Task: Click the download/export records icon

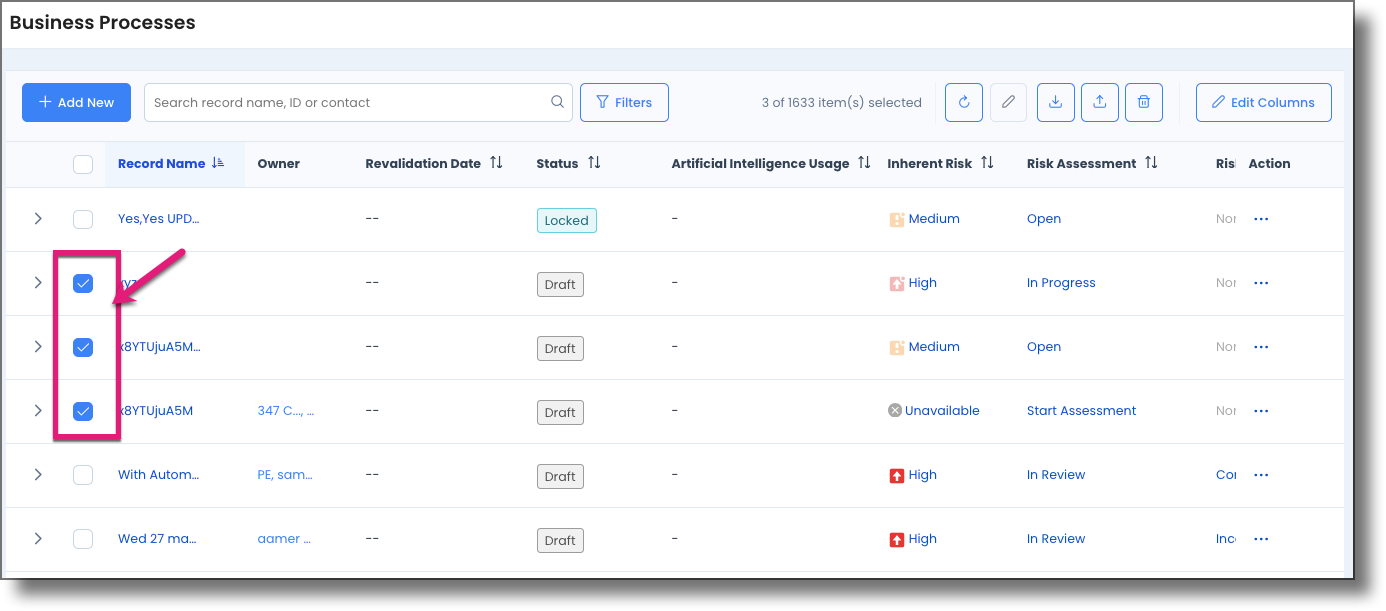Action: (x=1055, y=101)
